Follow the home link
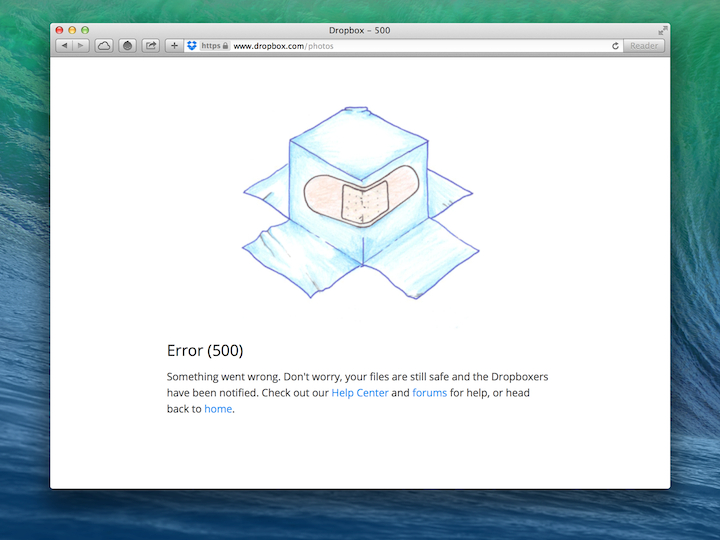The width and height of the screenshot is (720, 540). (x=218, y=409)
